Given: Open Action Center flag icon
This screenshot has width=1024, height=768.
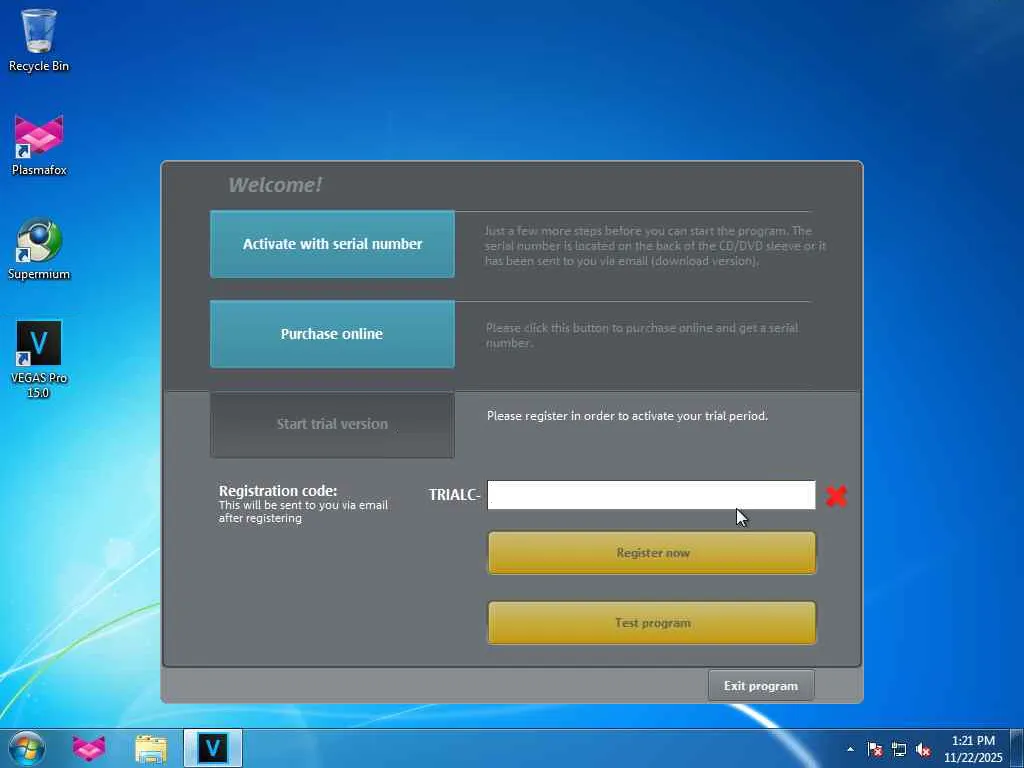Looking at the screenshot, I should point(874,749).
